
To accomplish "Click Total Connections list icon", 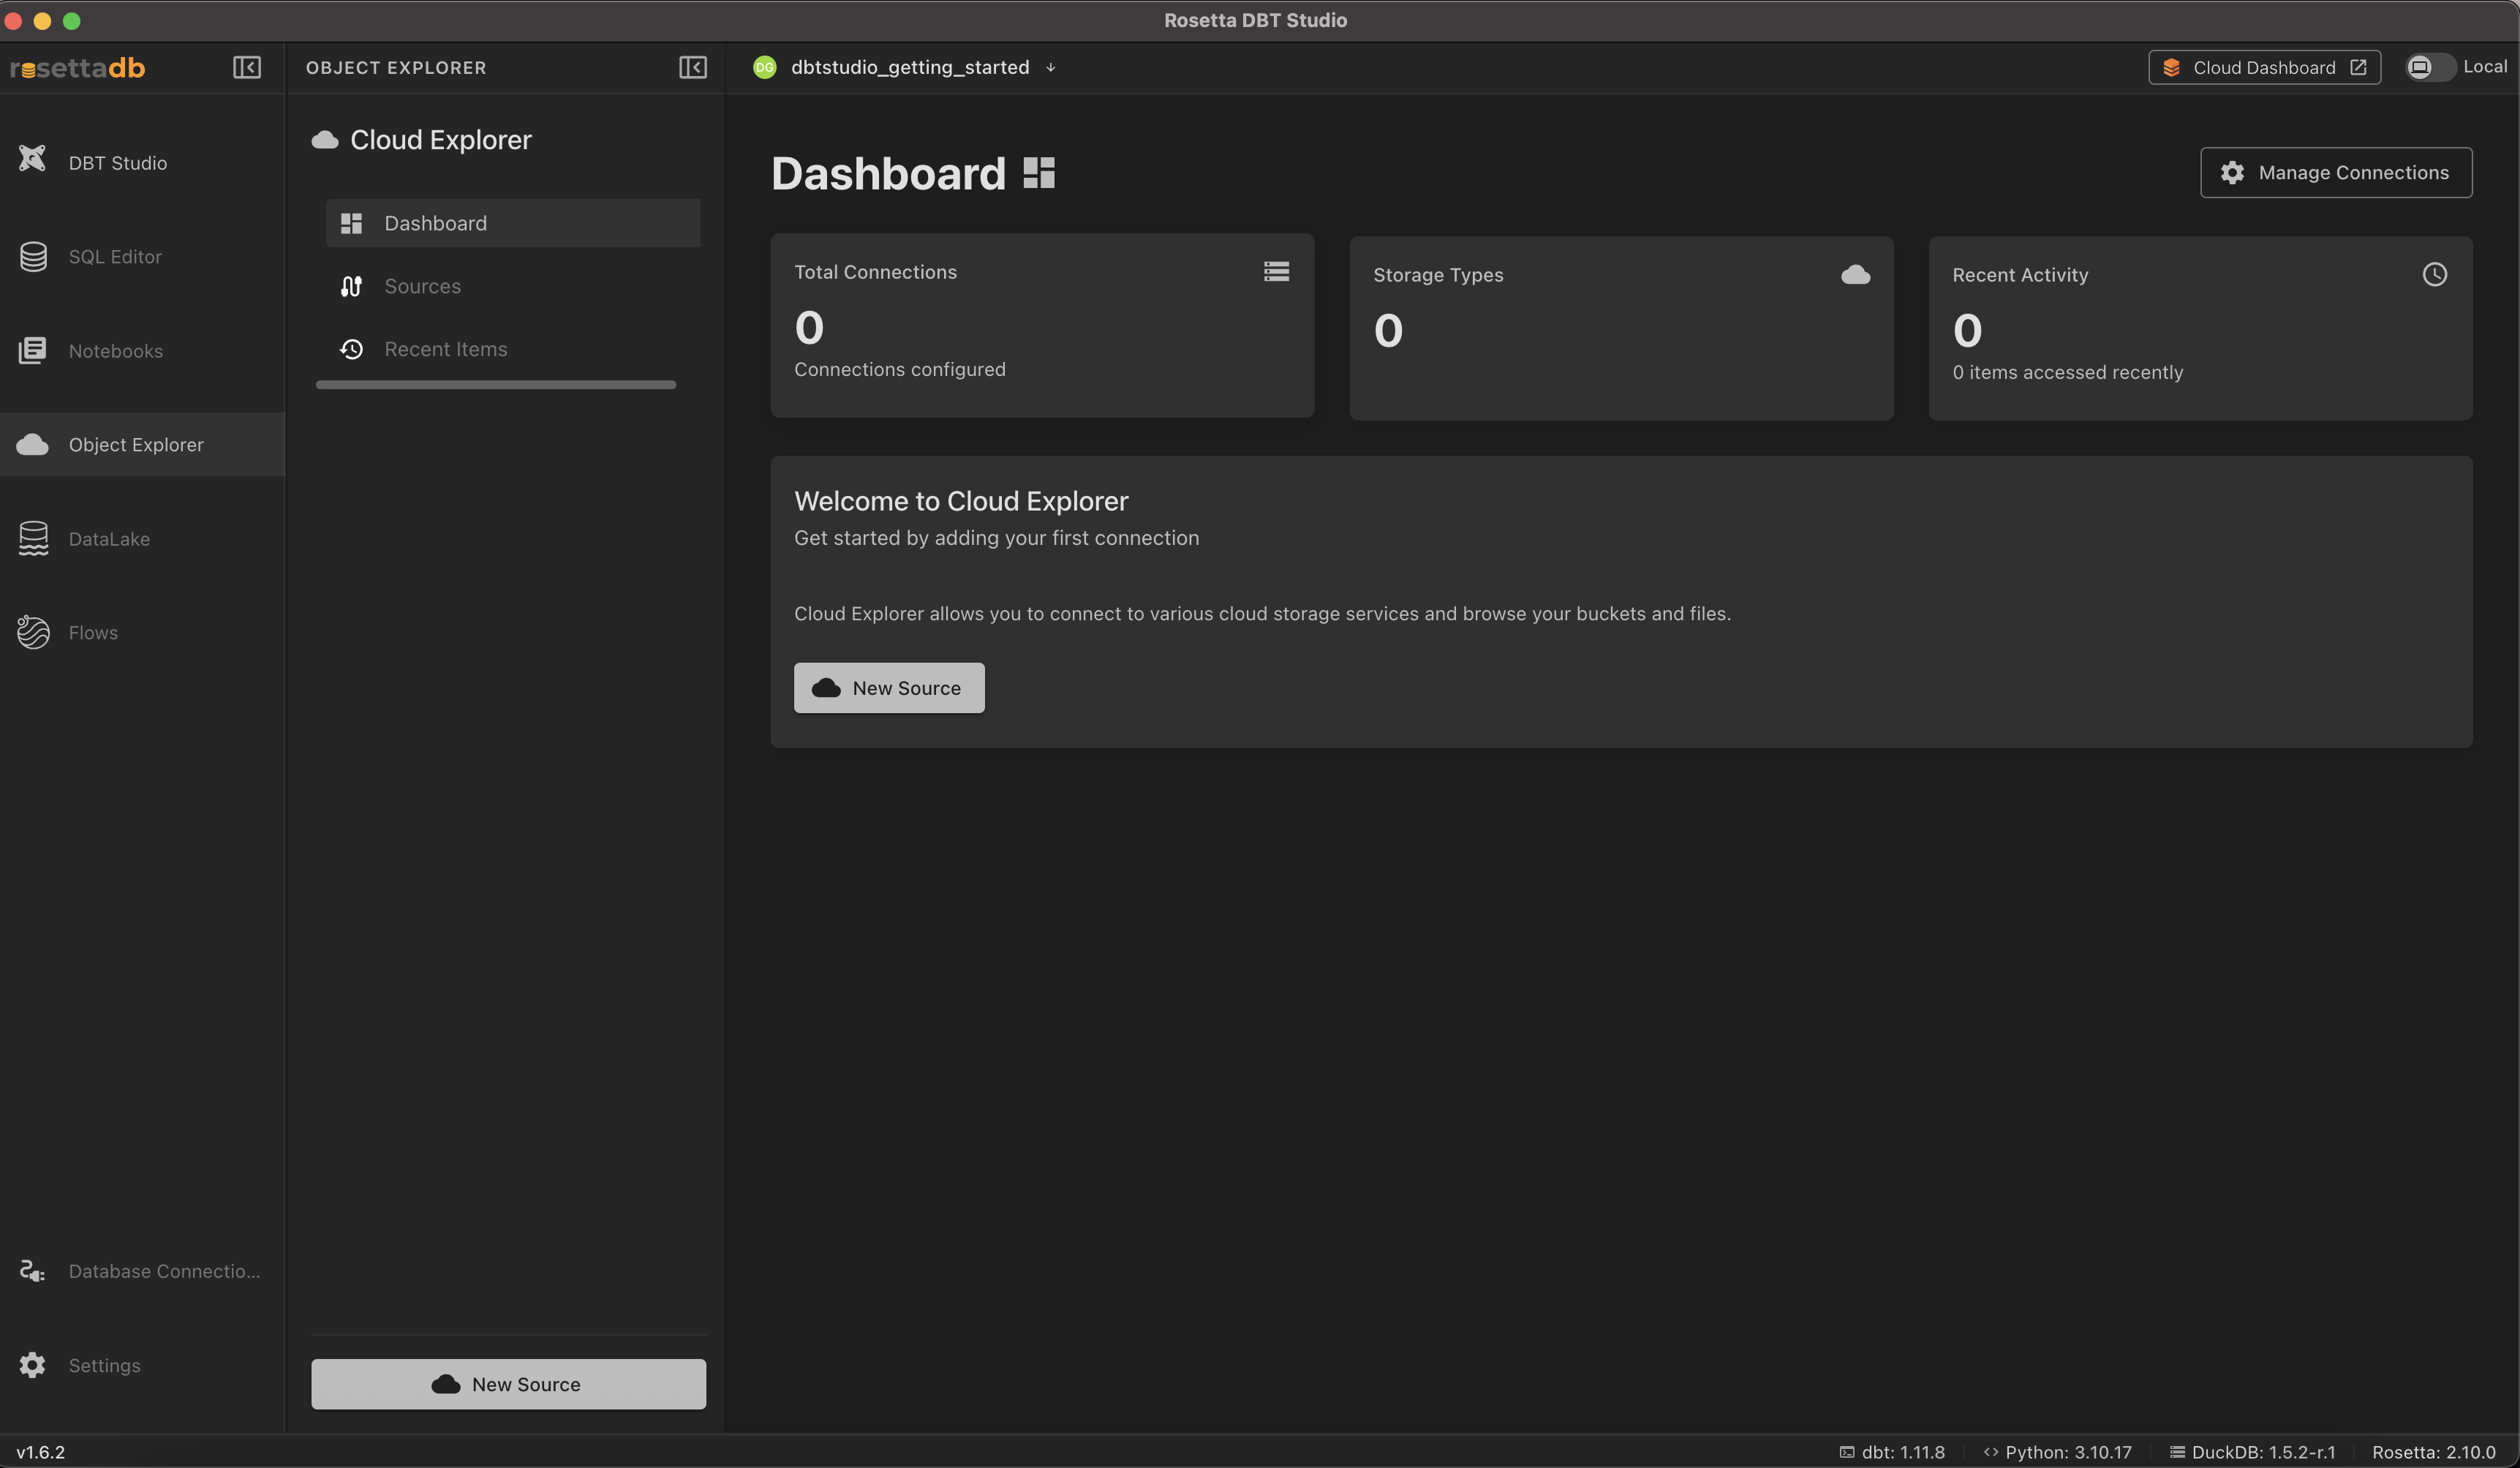I will click(x=1276, y=271).
